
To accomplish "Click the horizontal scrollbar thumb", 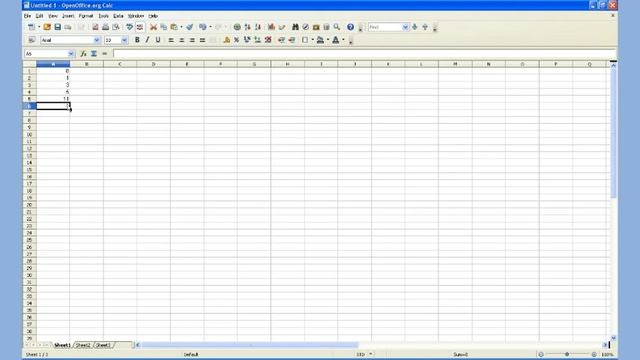I will tap(250, 345).
